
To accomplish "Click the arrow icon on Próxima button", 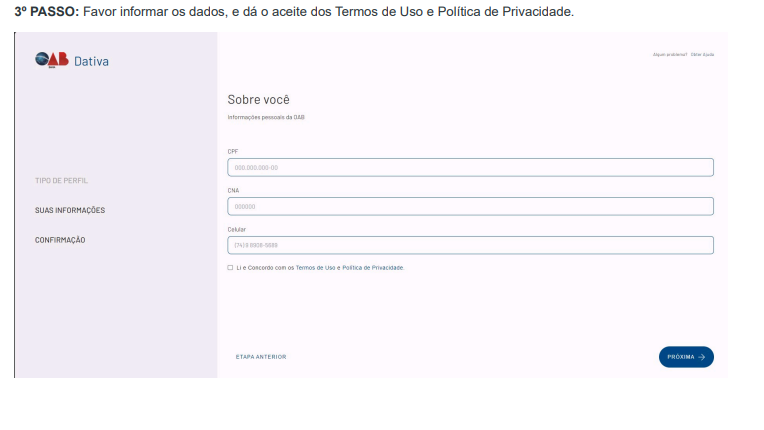I will coord(702,357).
